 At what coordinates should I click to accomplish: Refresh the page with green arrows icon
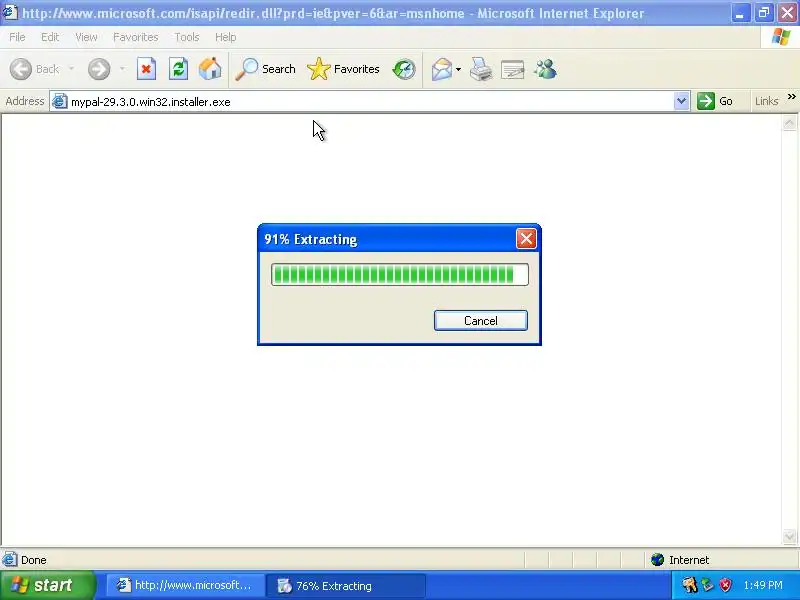[x=178, y=69]
